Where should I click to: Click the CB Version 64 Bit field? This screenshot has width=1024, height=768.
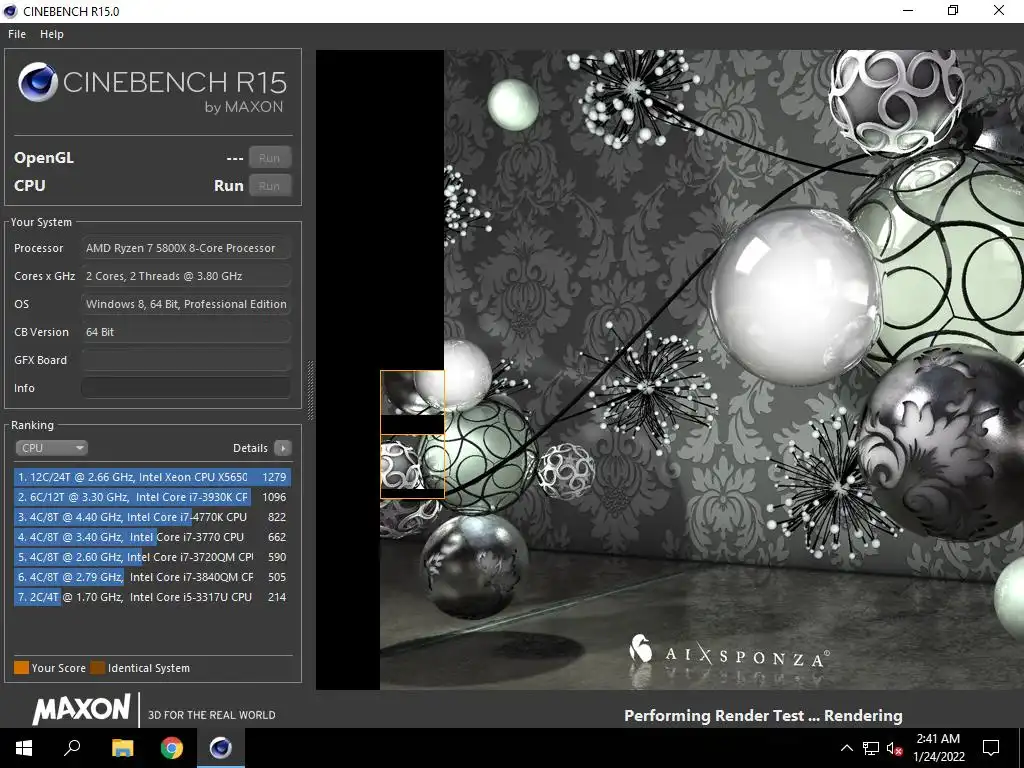186,332
